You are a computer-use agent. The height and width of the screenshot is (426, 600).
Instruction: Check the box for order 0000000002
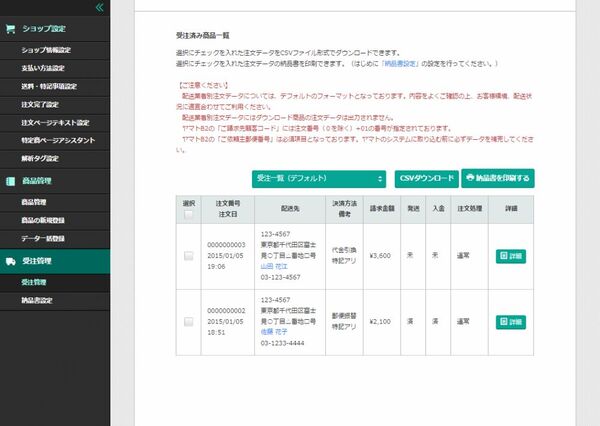(188, 322)
